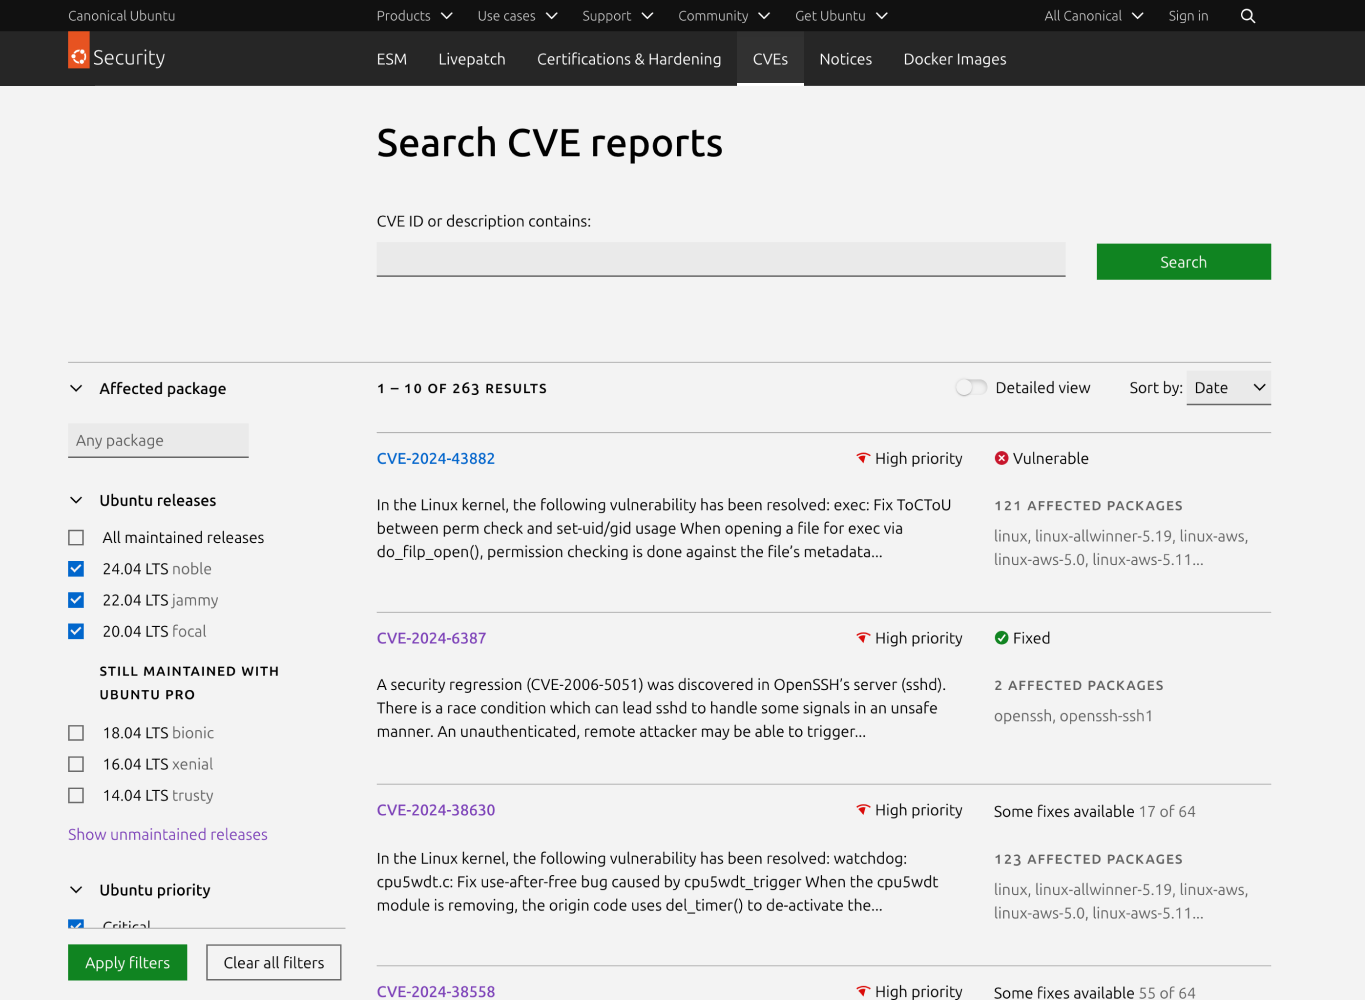Image resolution: width=1365 pixels, height=1000 pixels.
Task: Check 18.04 LTS bionic
Action: click(76, 733)
